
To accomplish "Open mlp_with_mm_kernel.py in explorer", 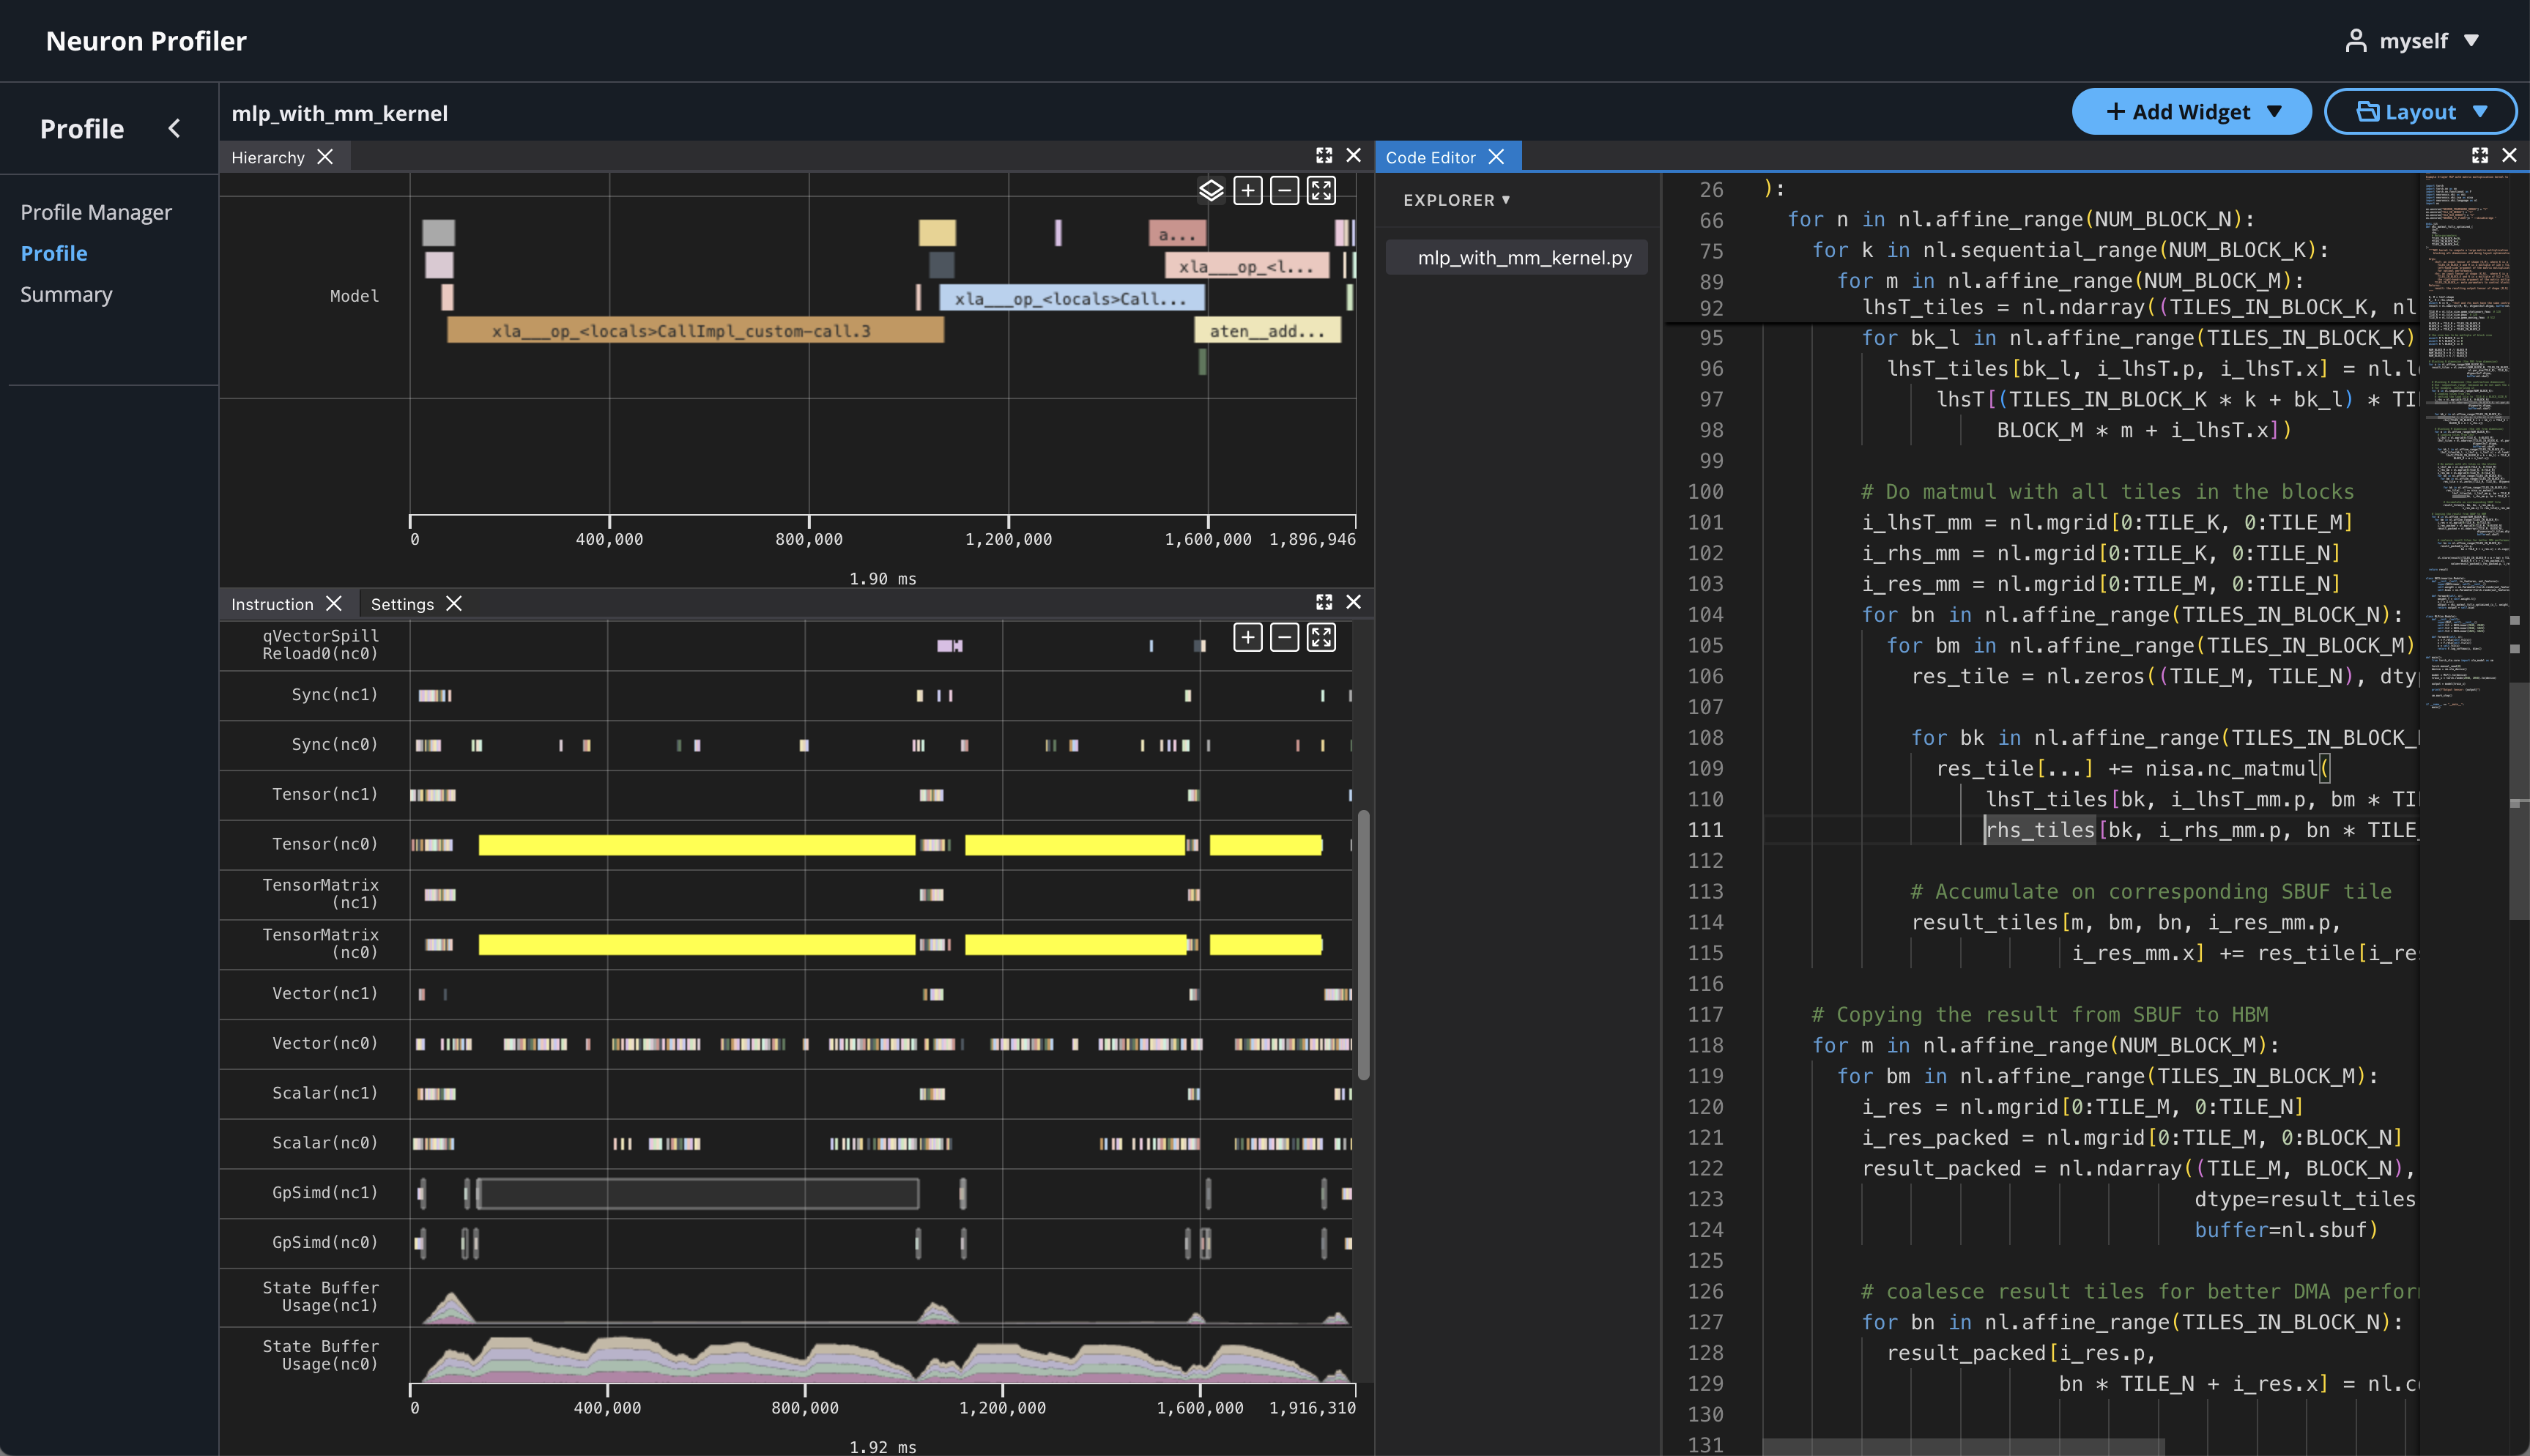I will point(1524,258).
